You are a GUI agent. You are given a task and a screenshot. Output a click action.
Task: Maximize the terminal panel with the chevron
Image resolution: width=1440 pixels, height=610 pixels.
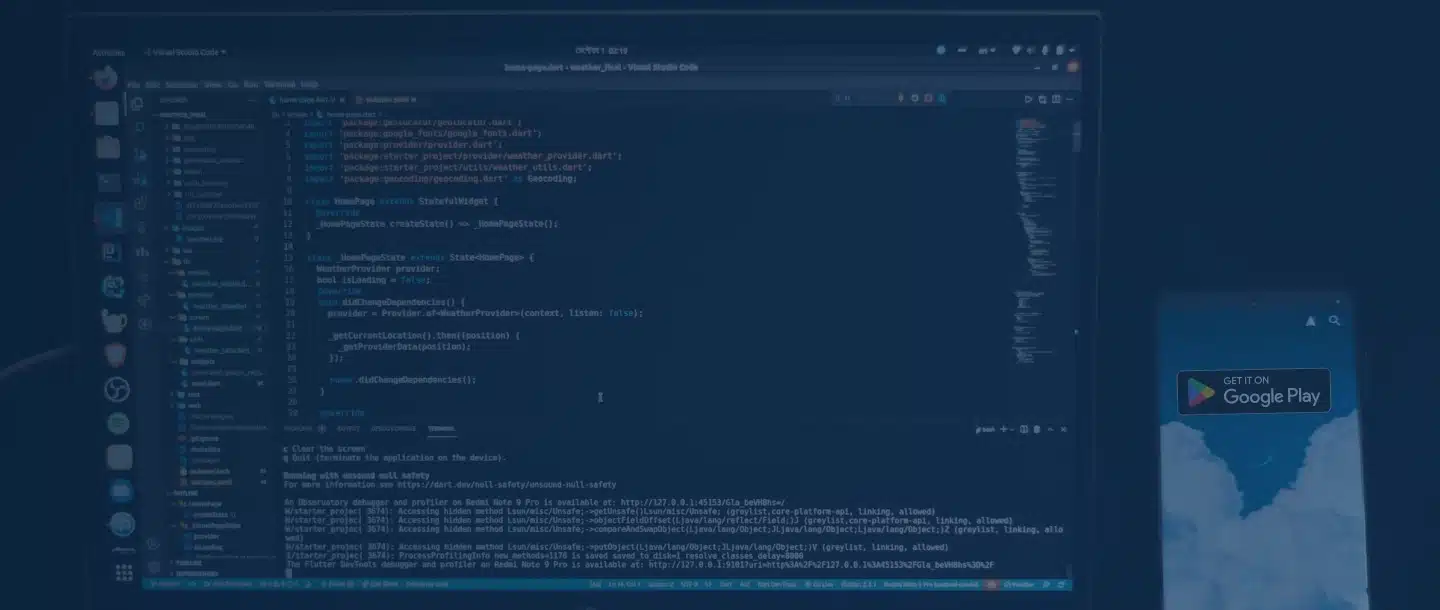pyautogui.click(x=1050, y=429)
